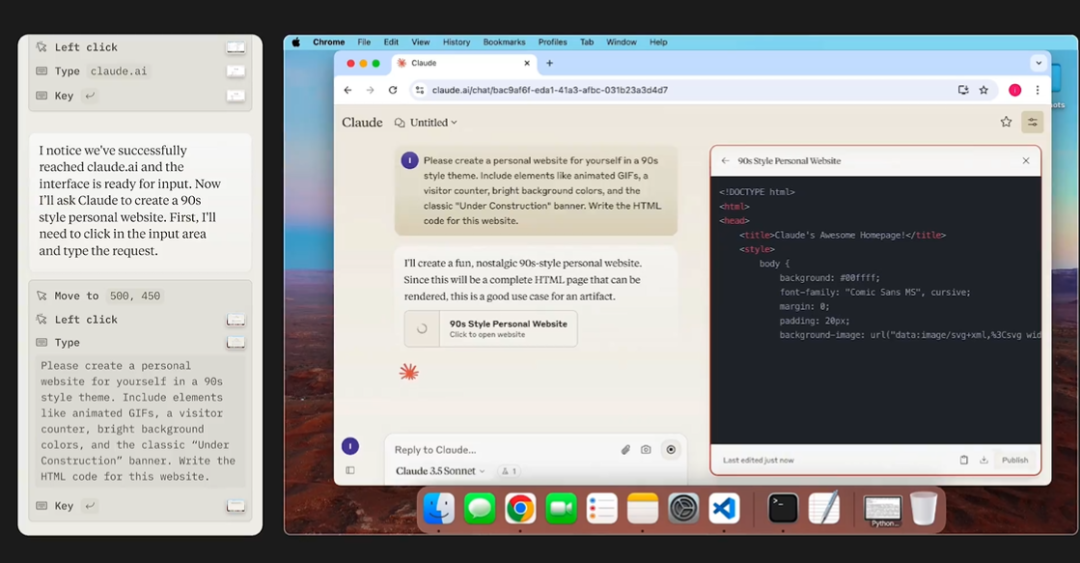
Task: Close the 90s Style Personal Website panel
Action: pos(1026,161)
